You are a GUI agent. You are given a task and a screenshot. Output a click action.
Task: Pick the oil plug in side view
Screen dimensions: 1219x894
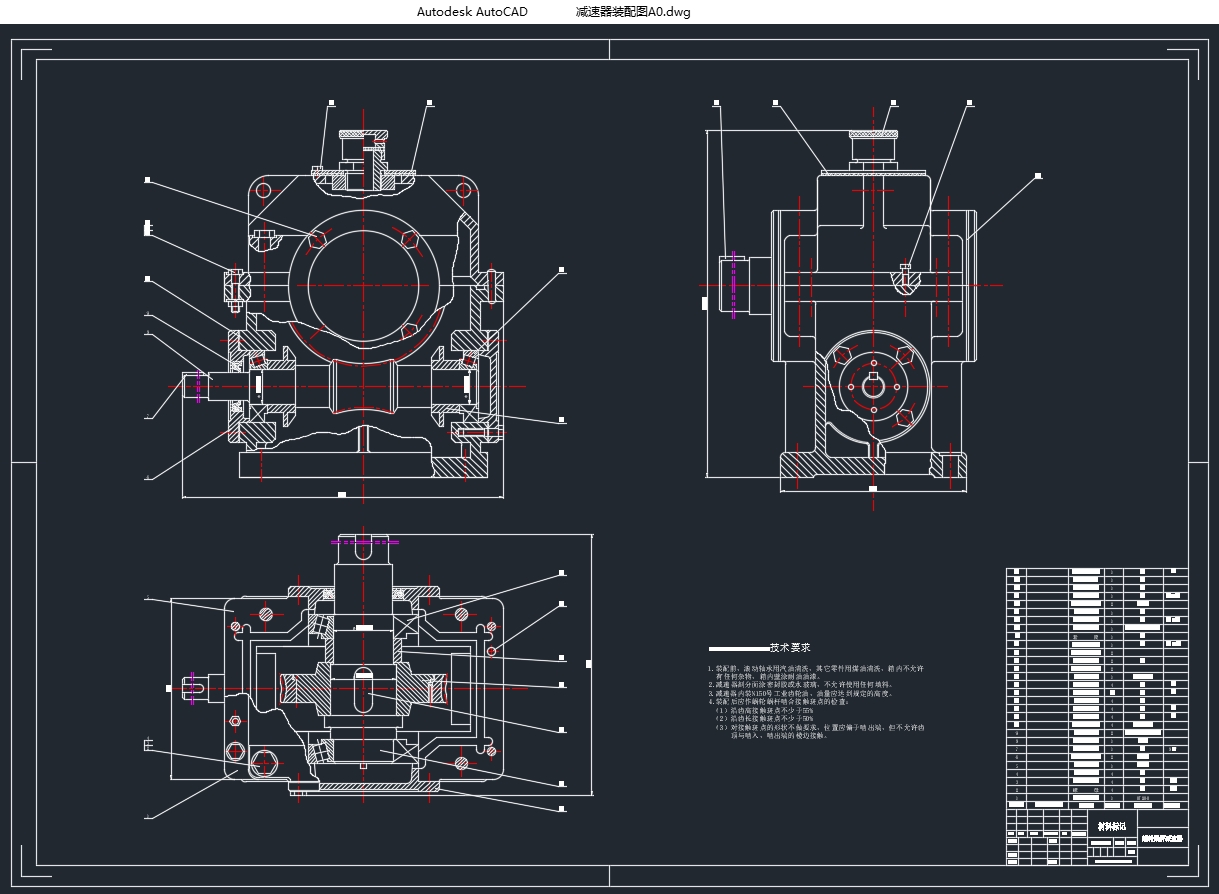pos(906,278)
